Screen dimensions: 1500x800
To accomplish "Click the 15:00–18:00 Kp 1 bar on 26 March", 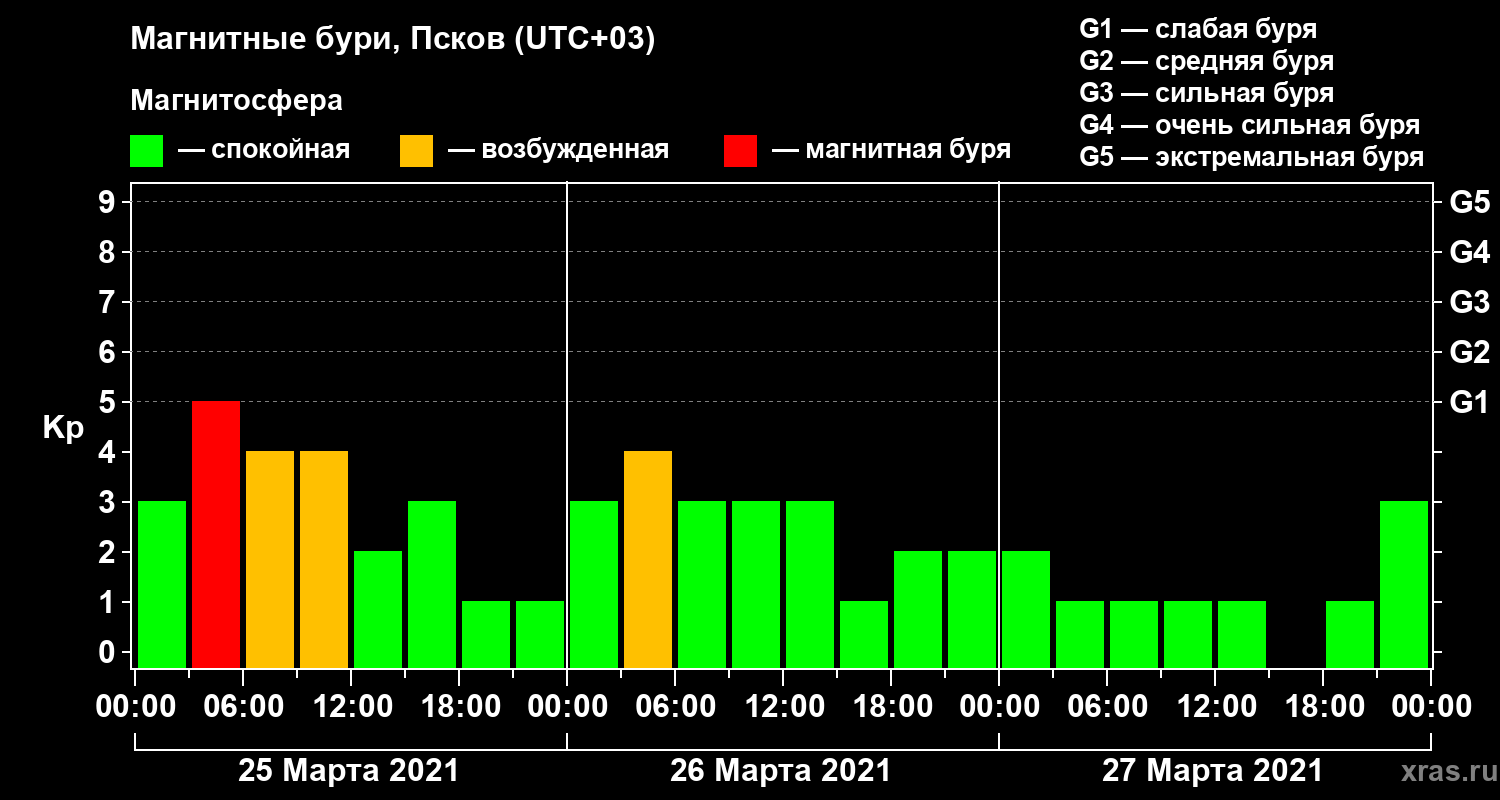I will click(864, 634).
